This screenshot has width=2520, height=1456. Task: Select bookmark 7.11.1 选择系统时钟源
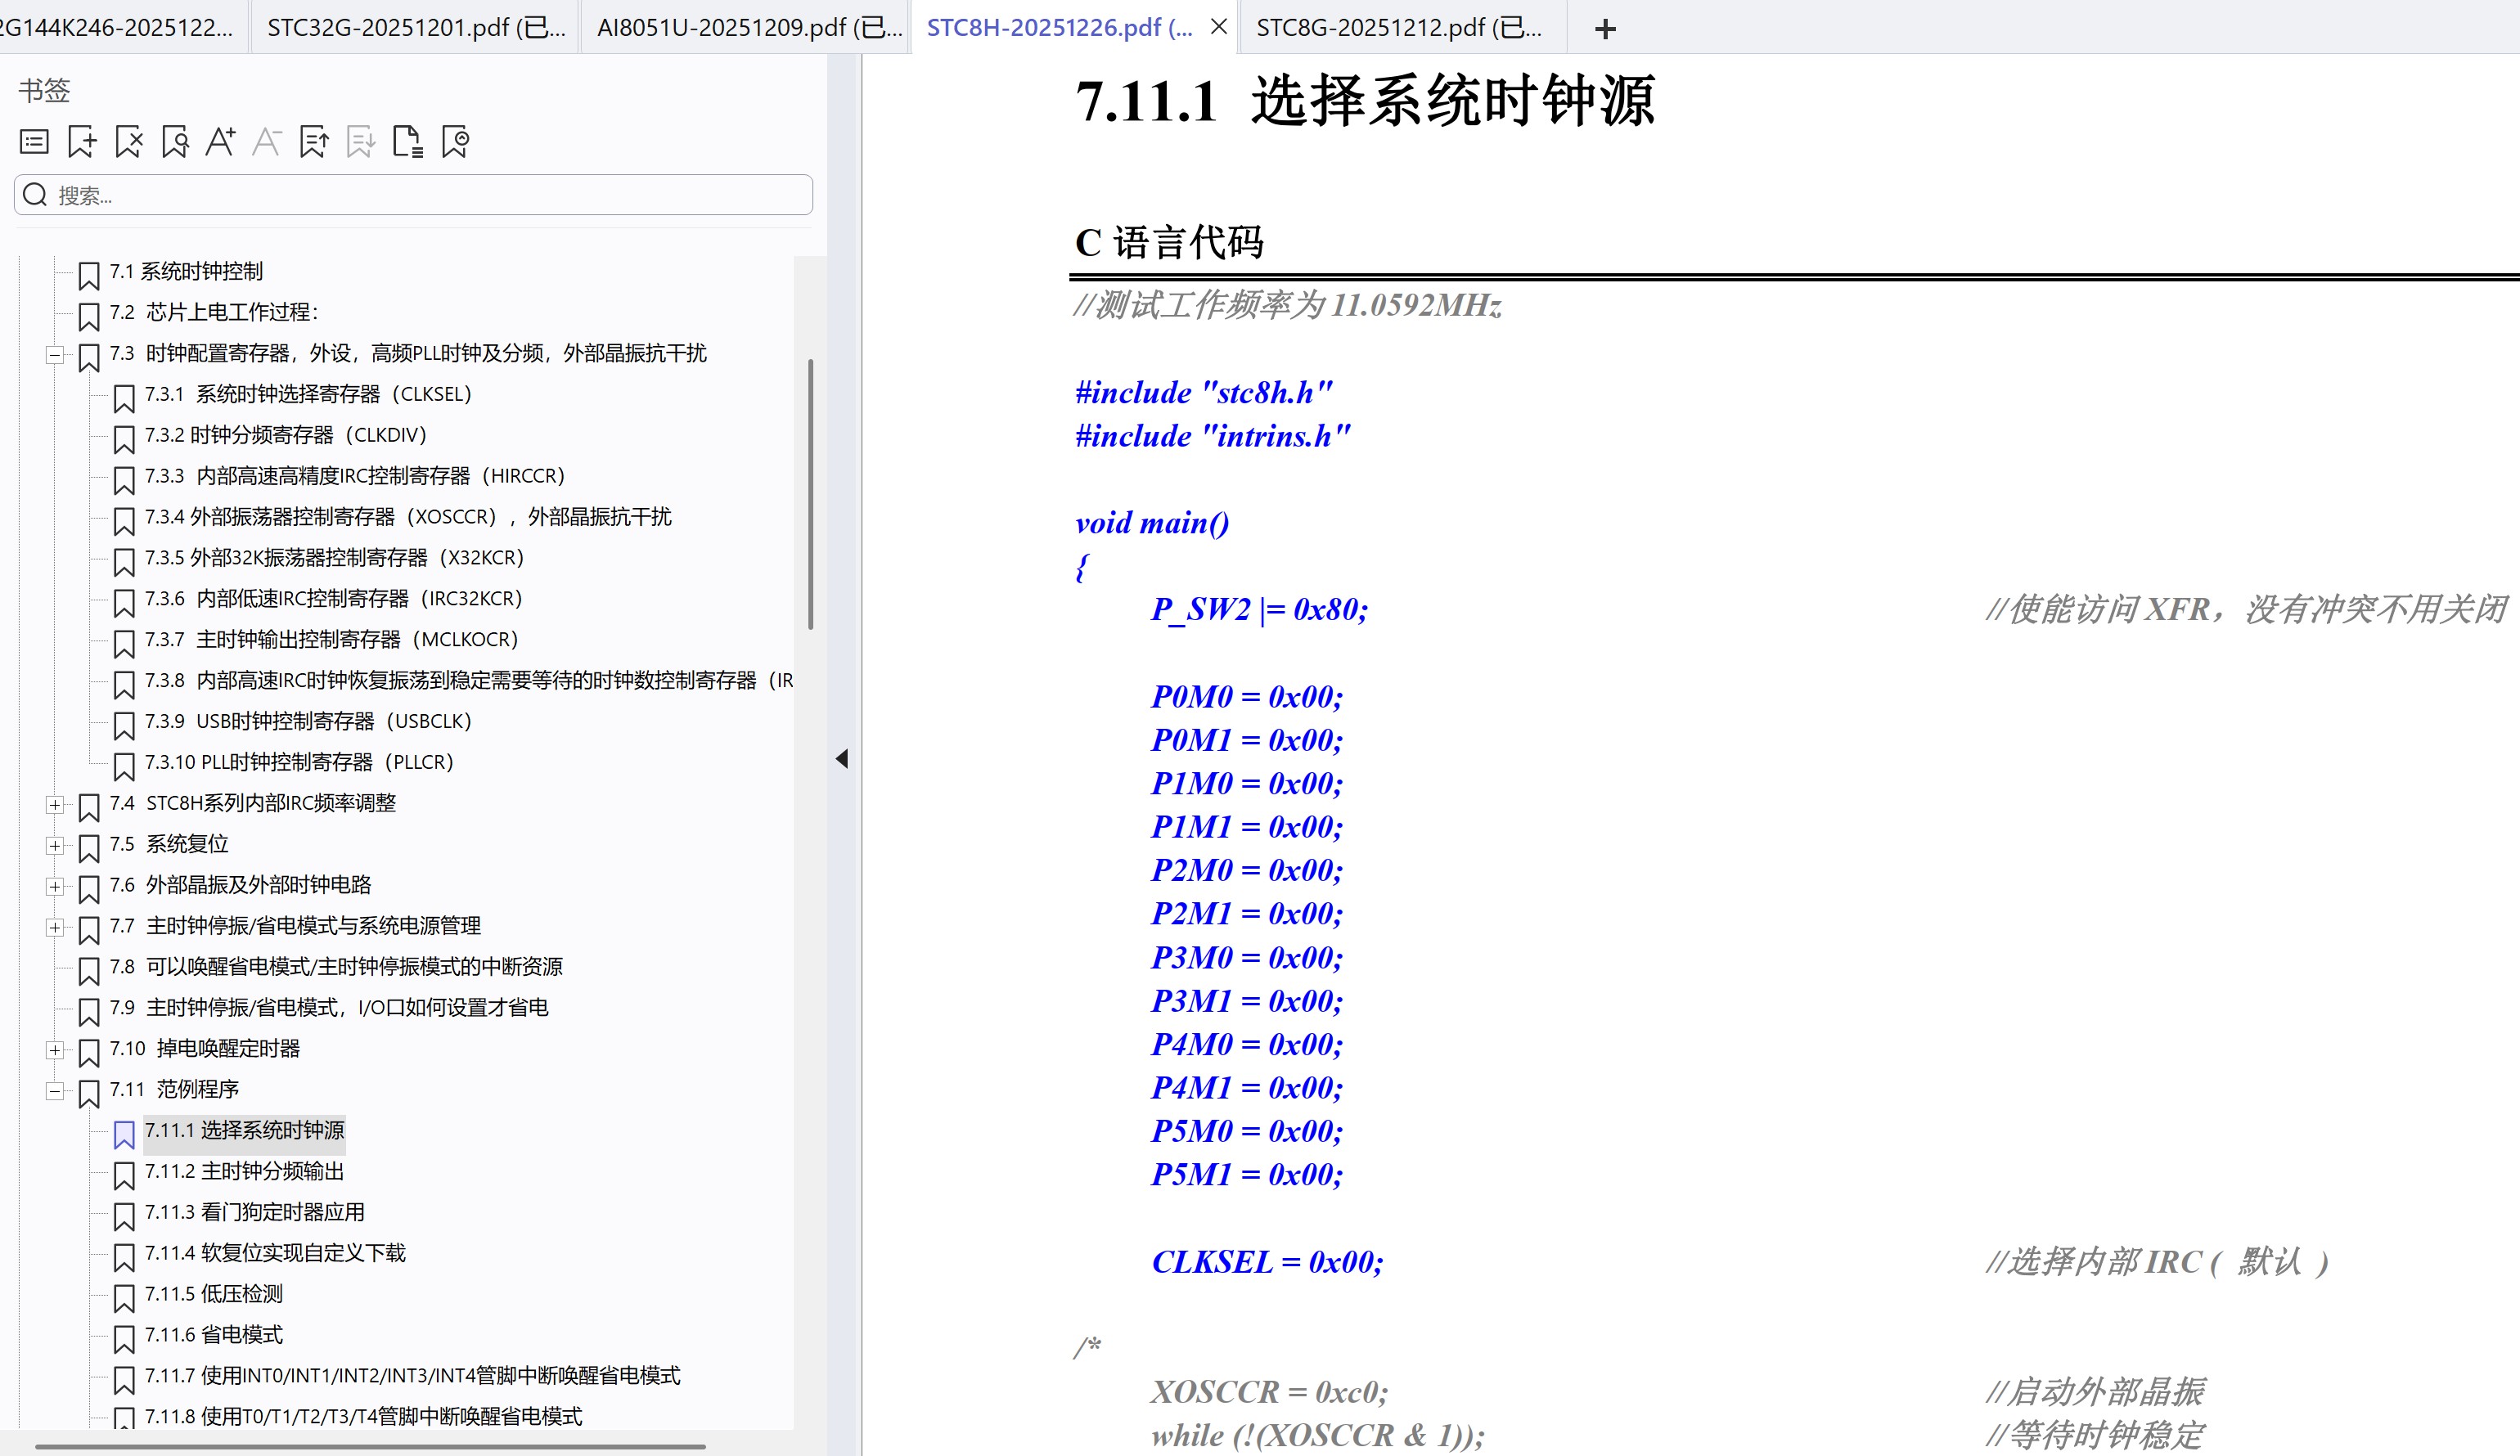click(244, 1132)
